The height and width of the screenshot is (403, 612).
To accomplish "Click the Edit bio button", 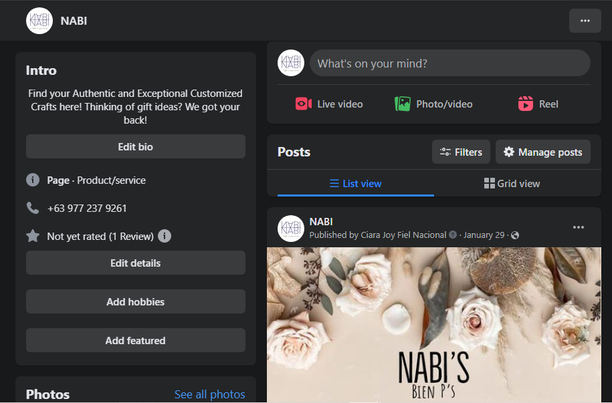I will click(x=135, y=147).
